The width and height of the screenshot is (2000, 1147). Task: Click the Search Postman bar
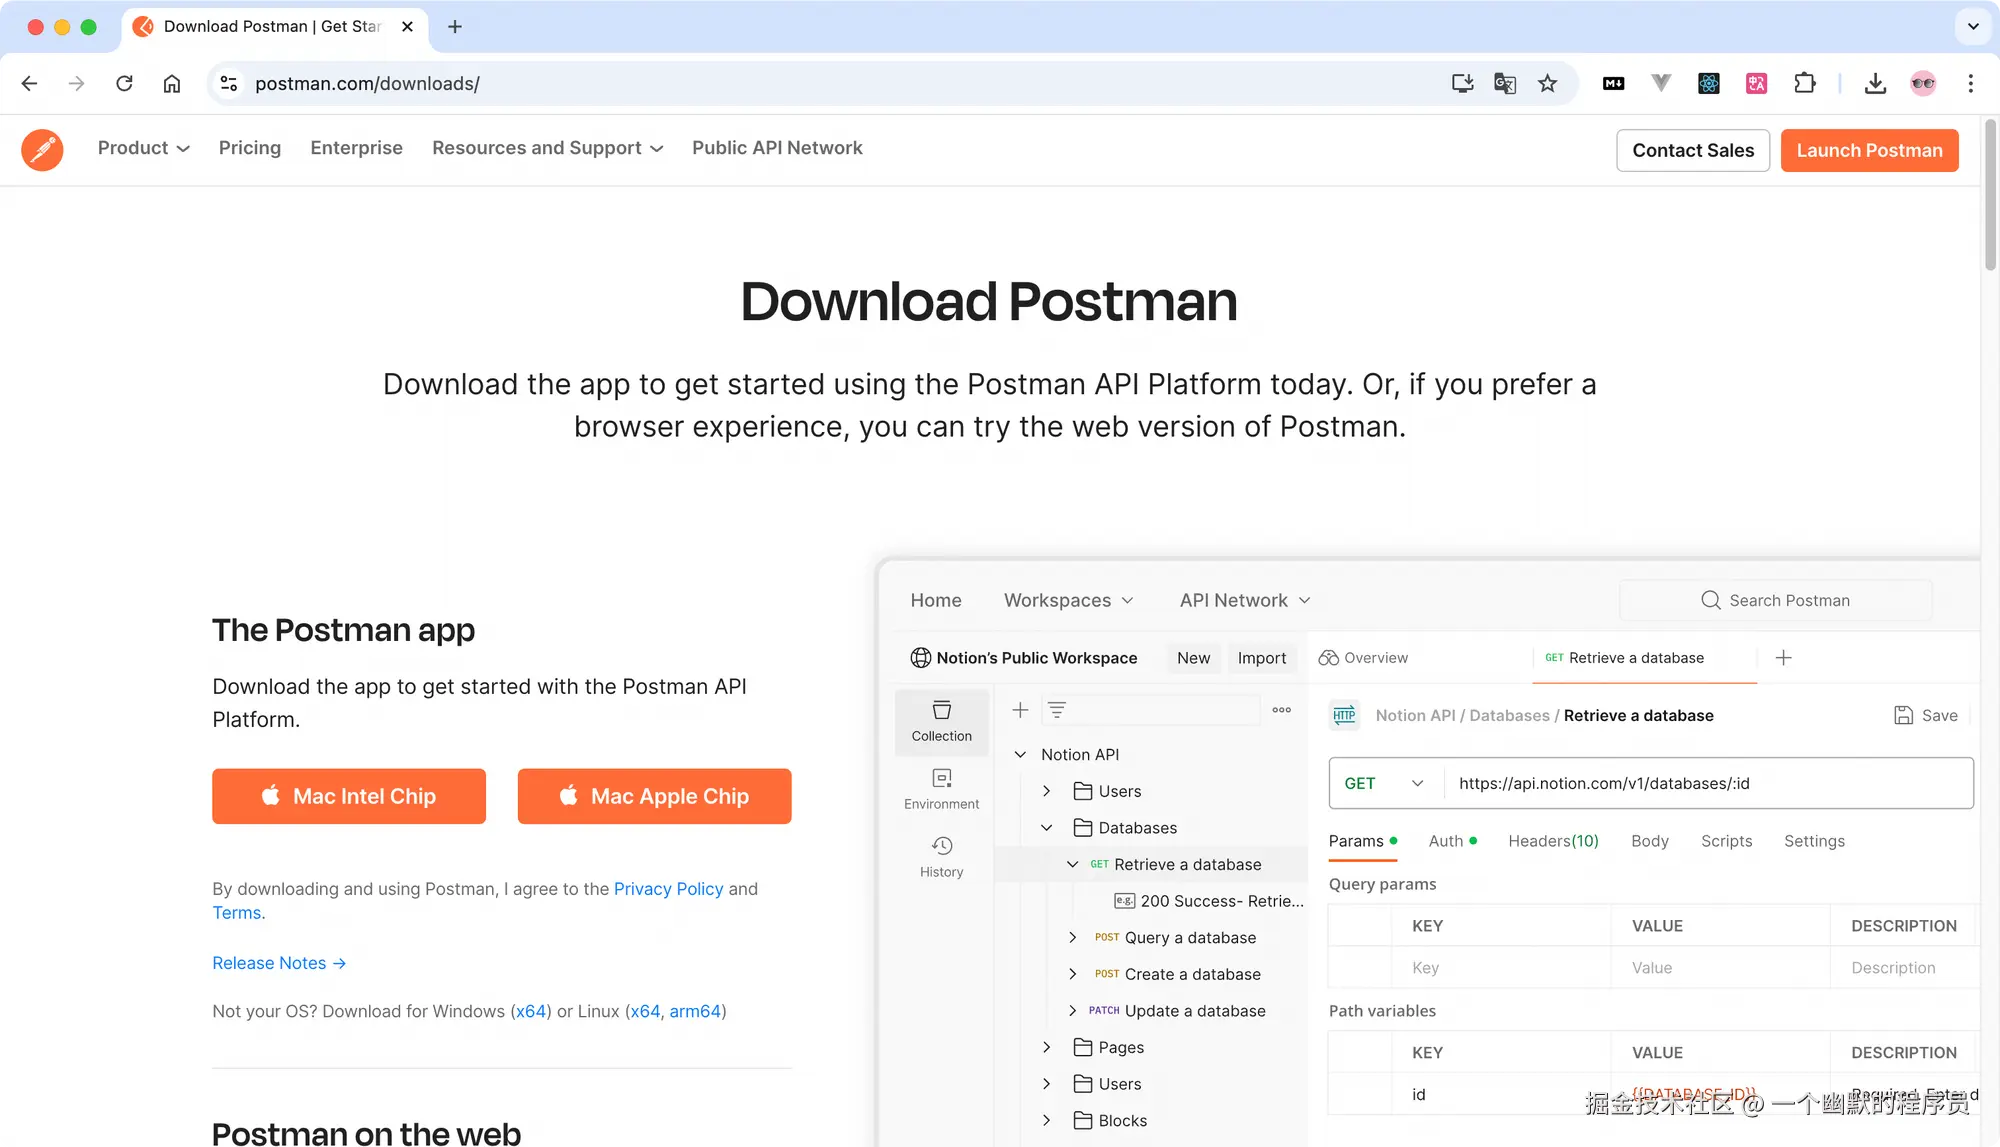1776,599
